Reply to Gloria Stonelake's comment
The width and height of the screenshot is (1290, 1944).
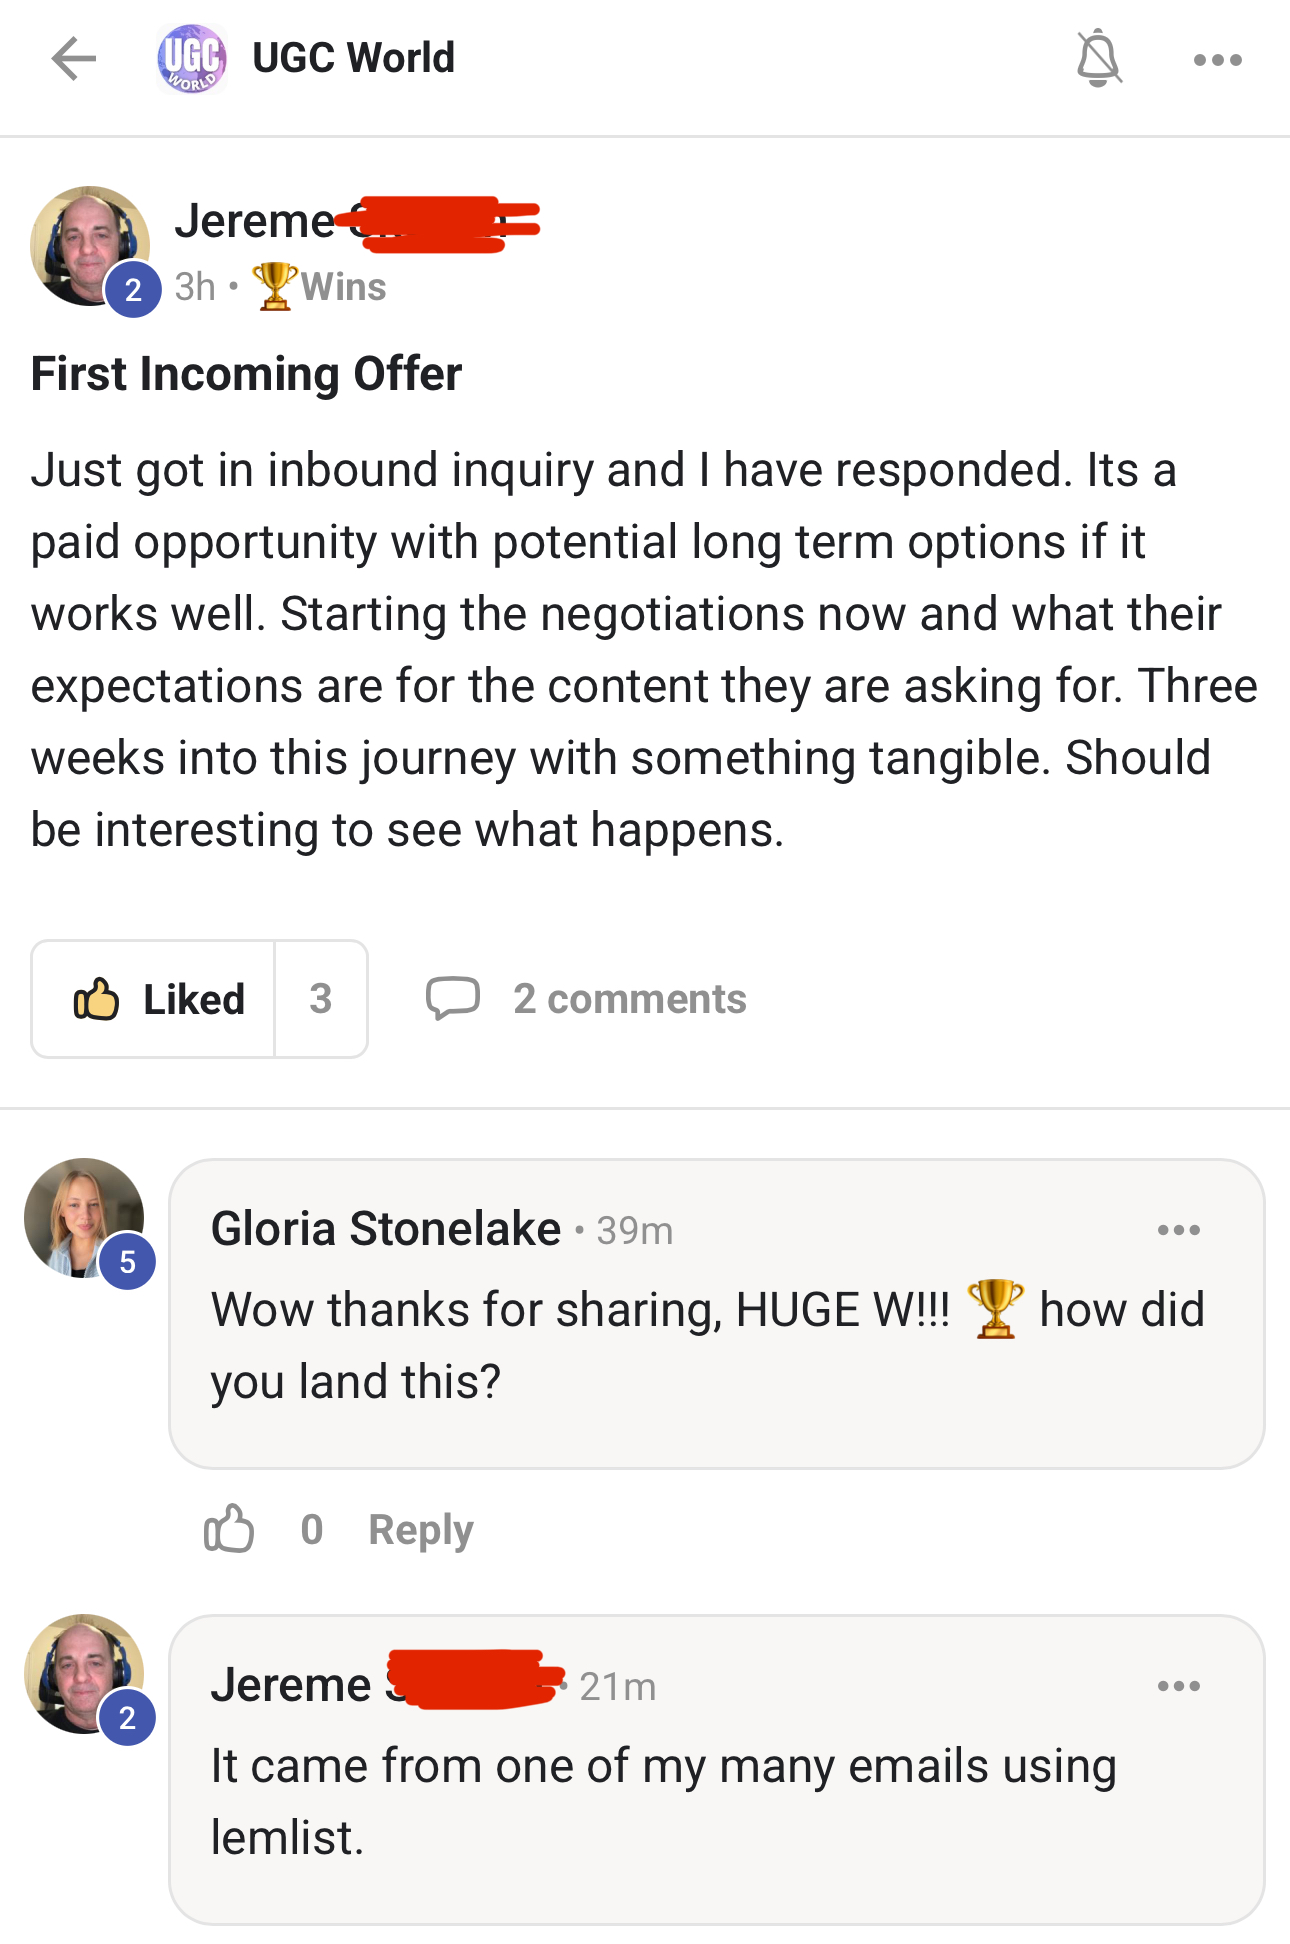(420, 1530)
